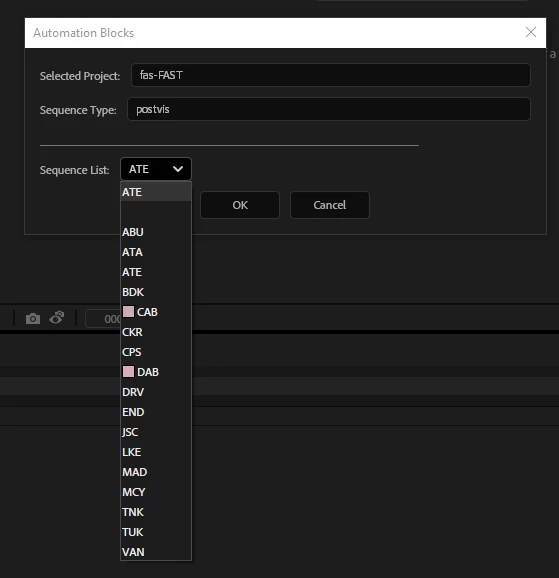Select highlighted ATE at top of list
Screen dimensions: 559x578
(x=156, y=192)
